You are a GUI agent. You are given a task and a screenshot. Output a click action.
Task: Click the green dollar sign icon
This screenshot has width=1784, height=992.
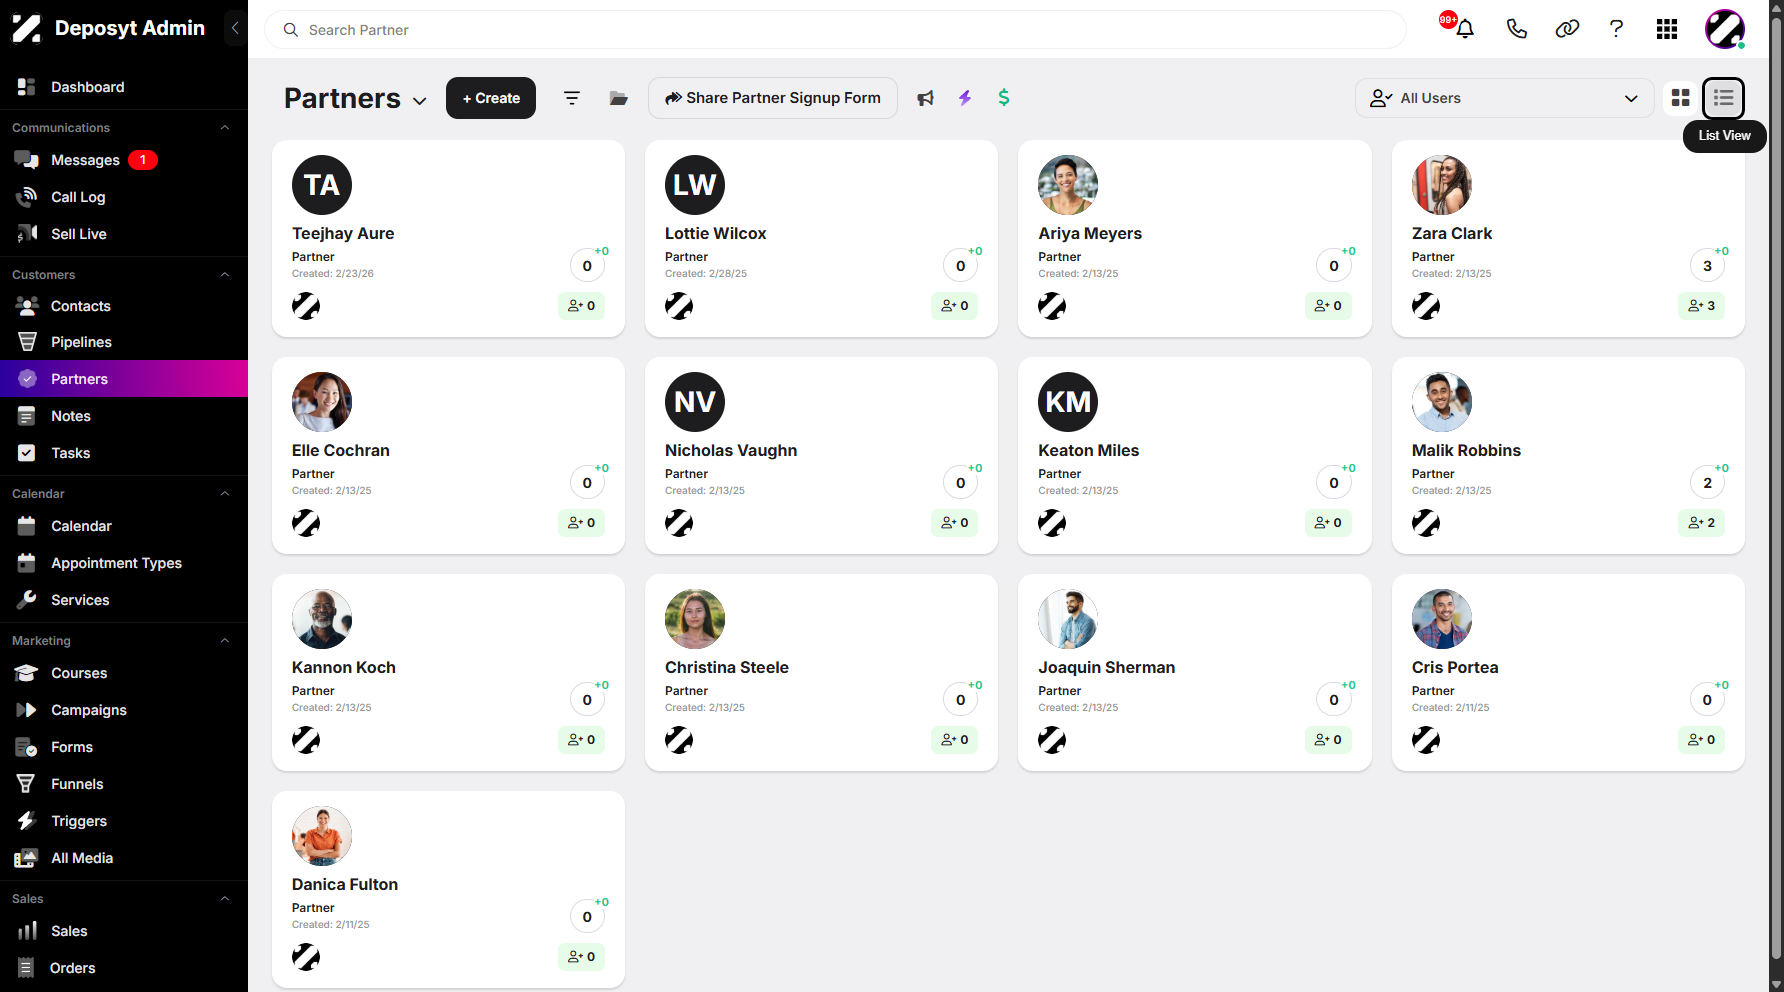1004,98
